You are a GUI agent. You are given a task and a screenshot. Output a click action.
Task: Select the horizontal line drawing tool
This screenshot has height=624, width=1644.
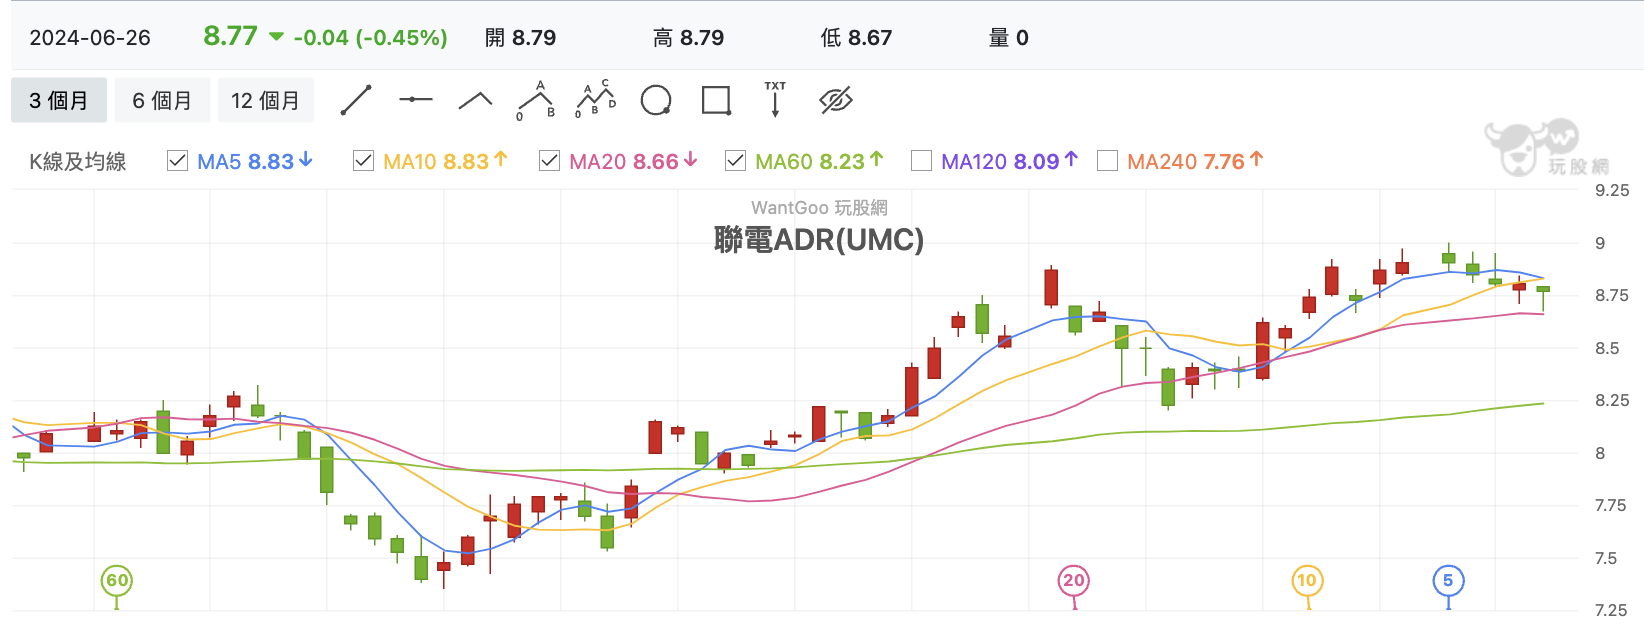[415, 100]
